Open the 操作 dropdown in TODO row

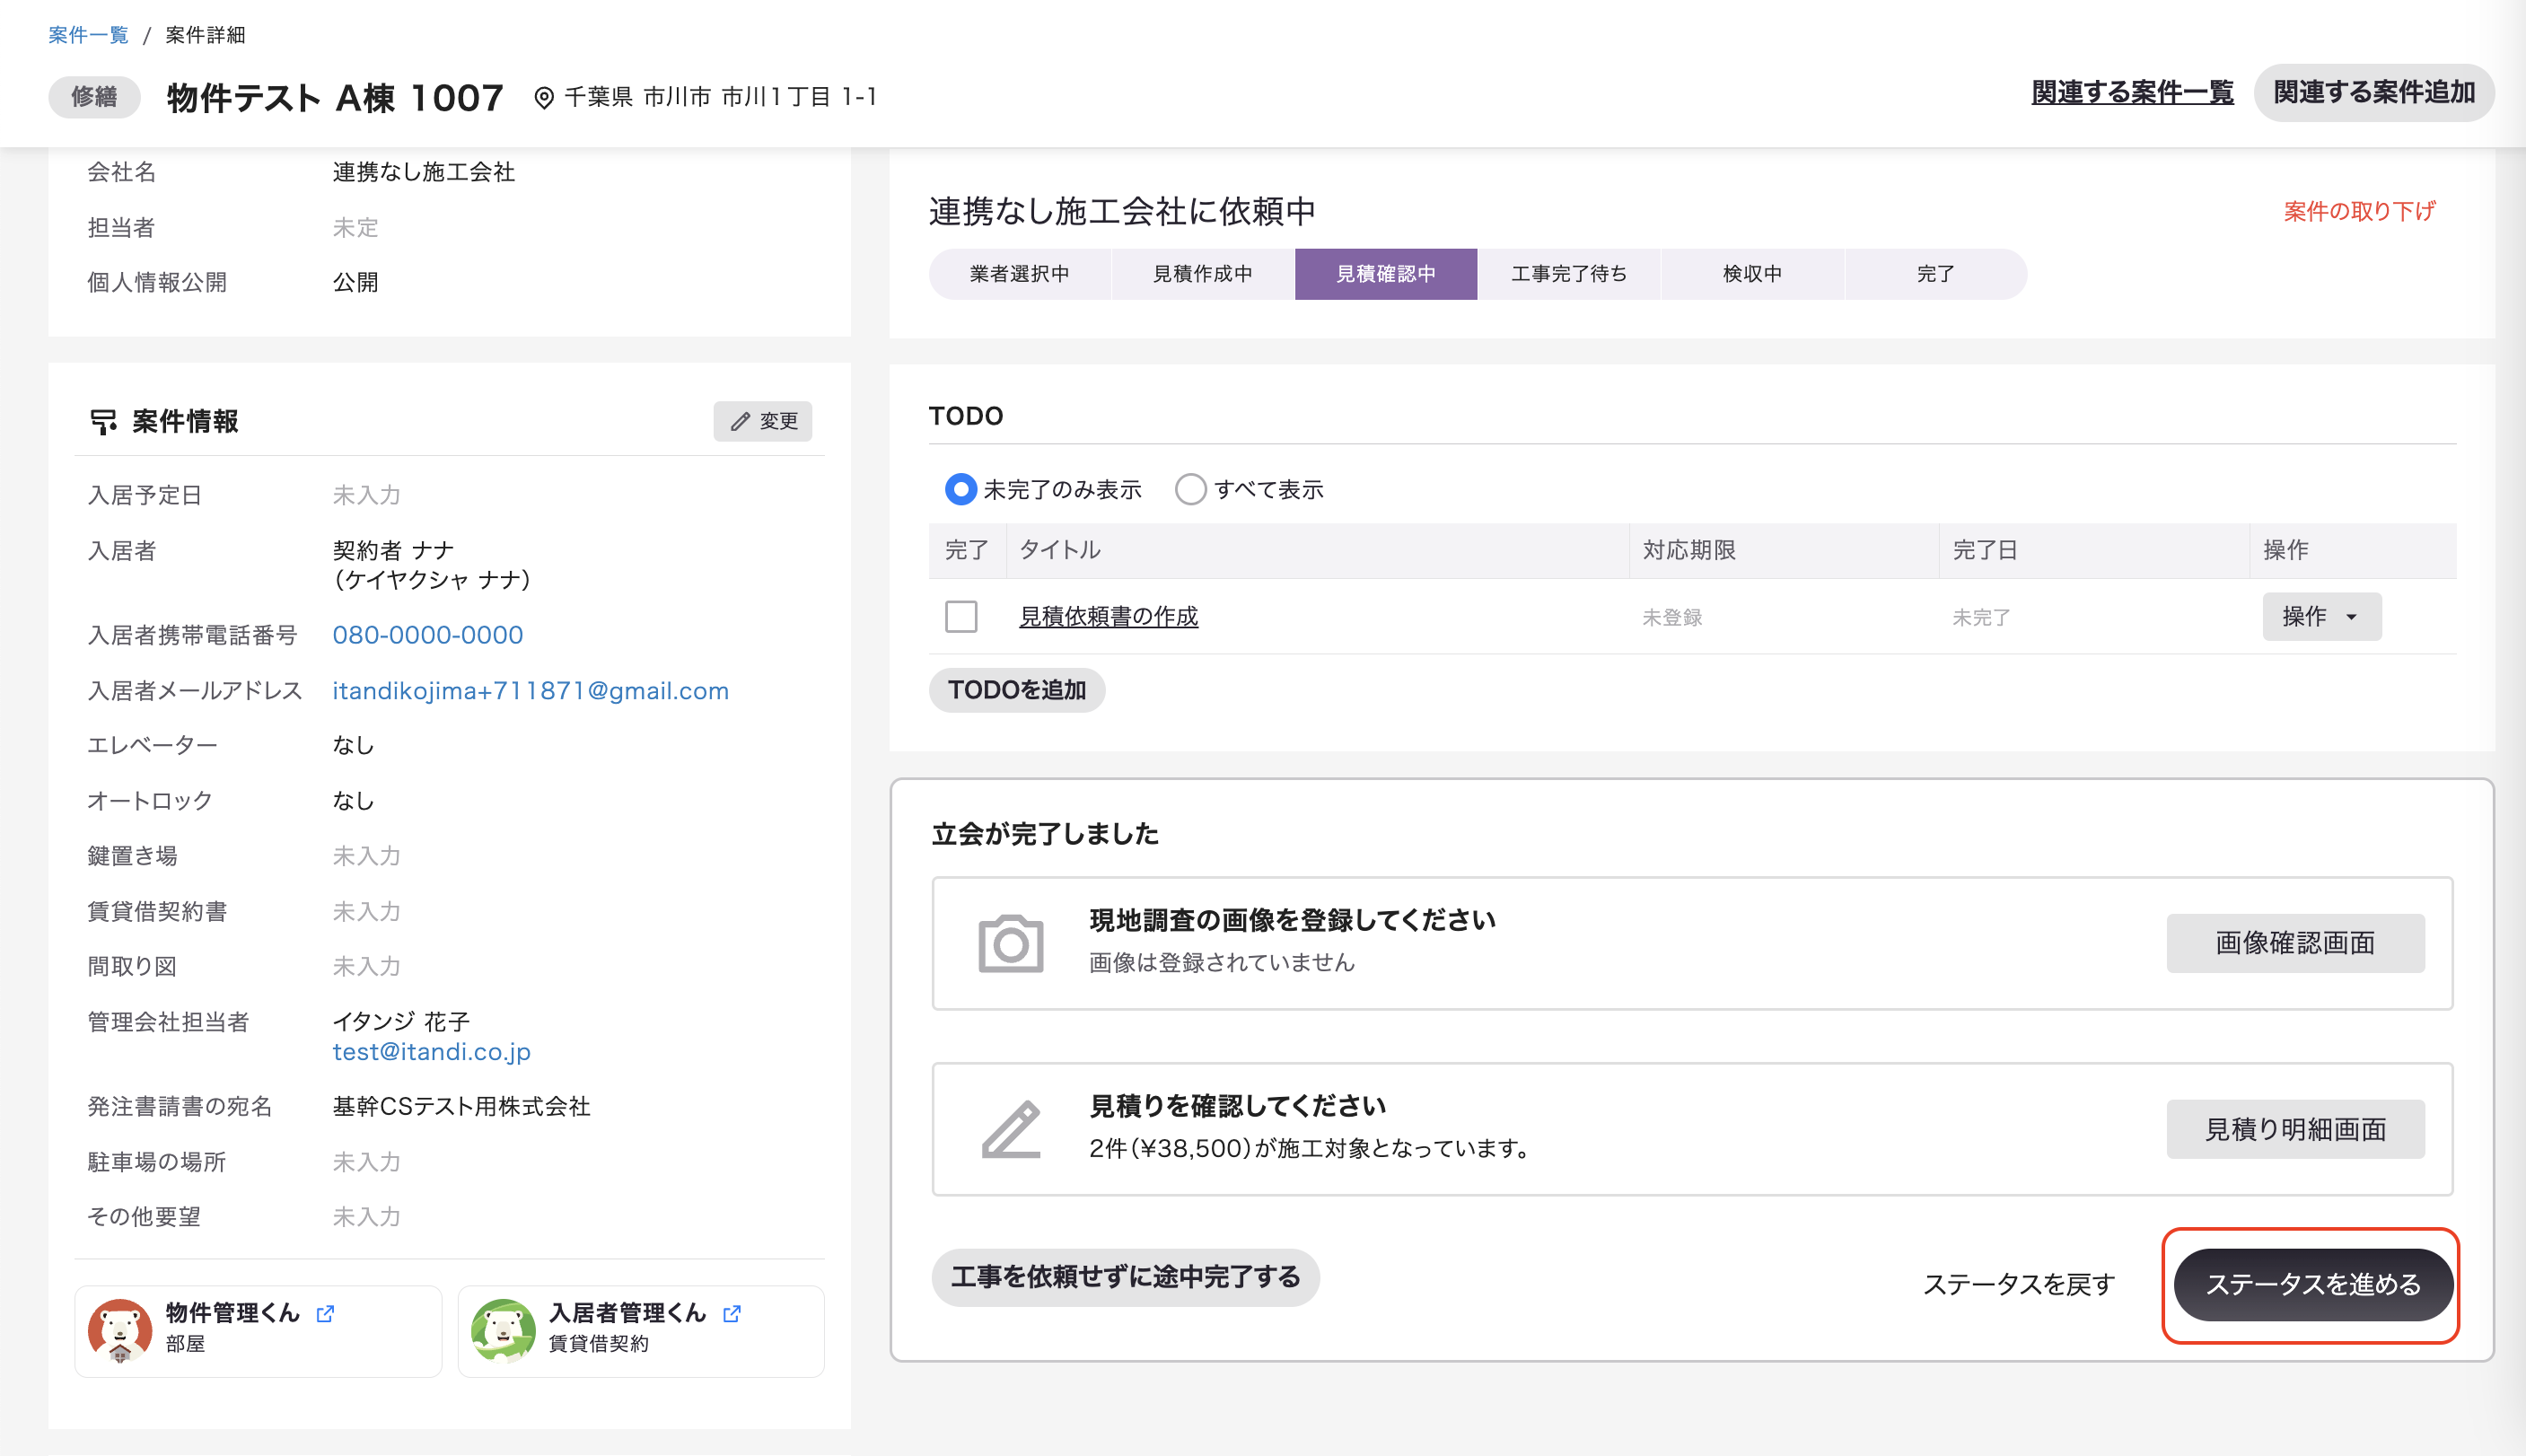coord(2321,616)
